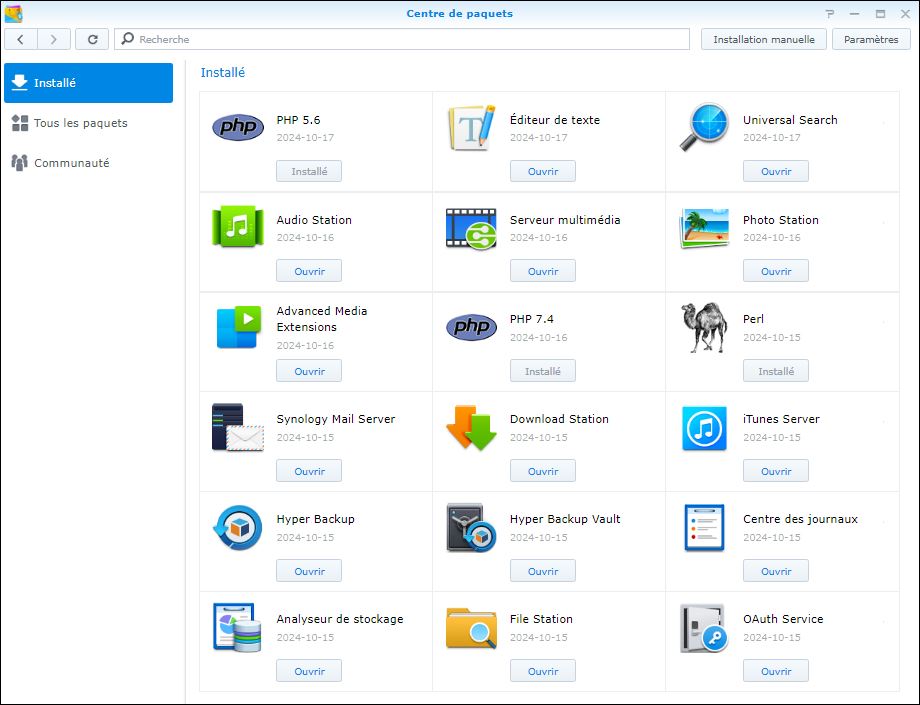Click the search magnifier icon in the Recherche field
The width and height of the screenshot is (920, 705).
[127, 39]
